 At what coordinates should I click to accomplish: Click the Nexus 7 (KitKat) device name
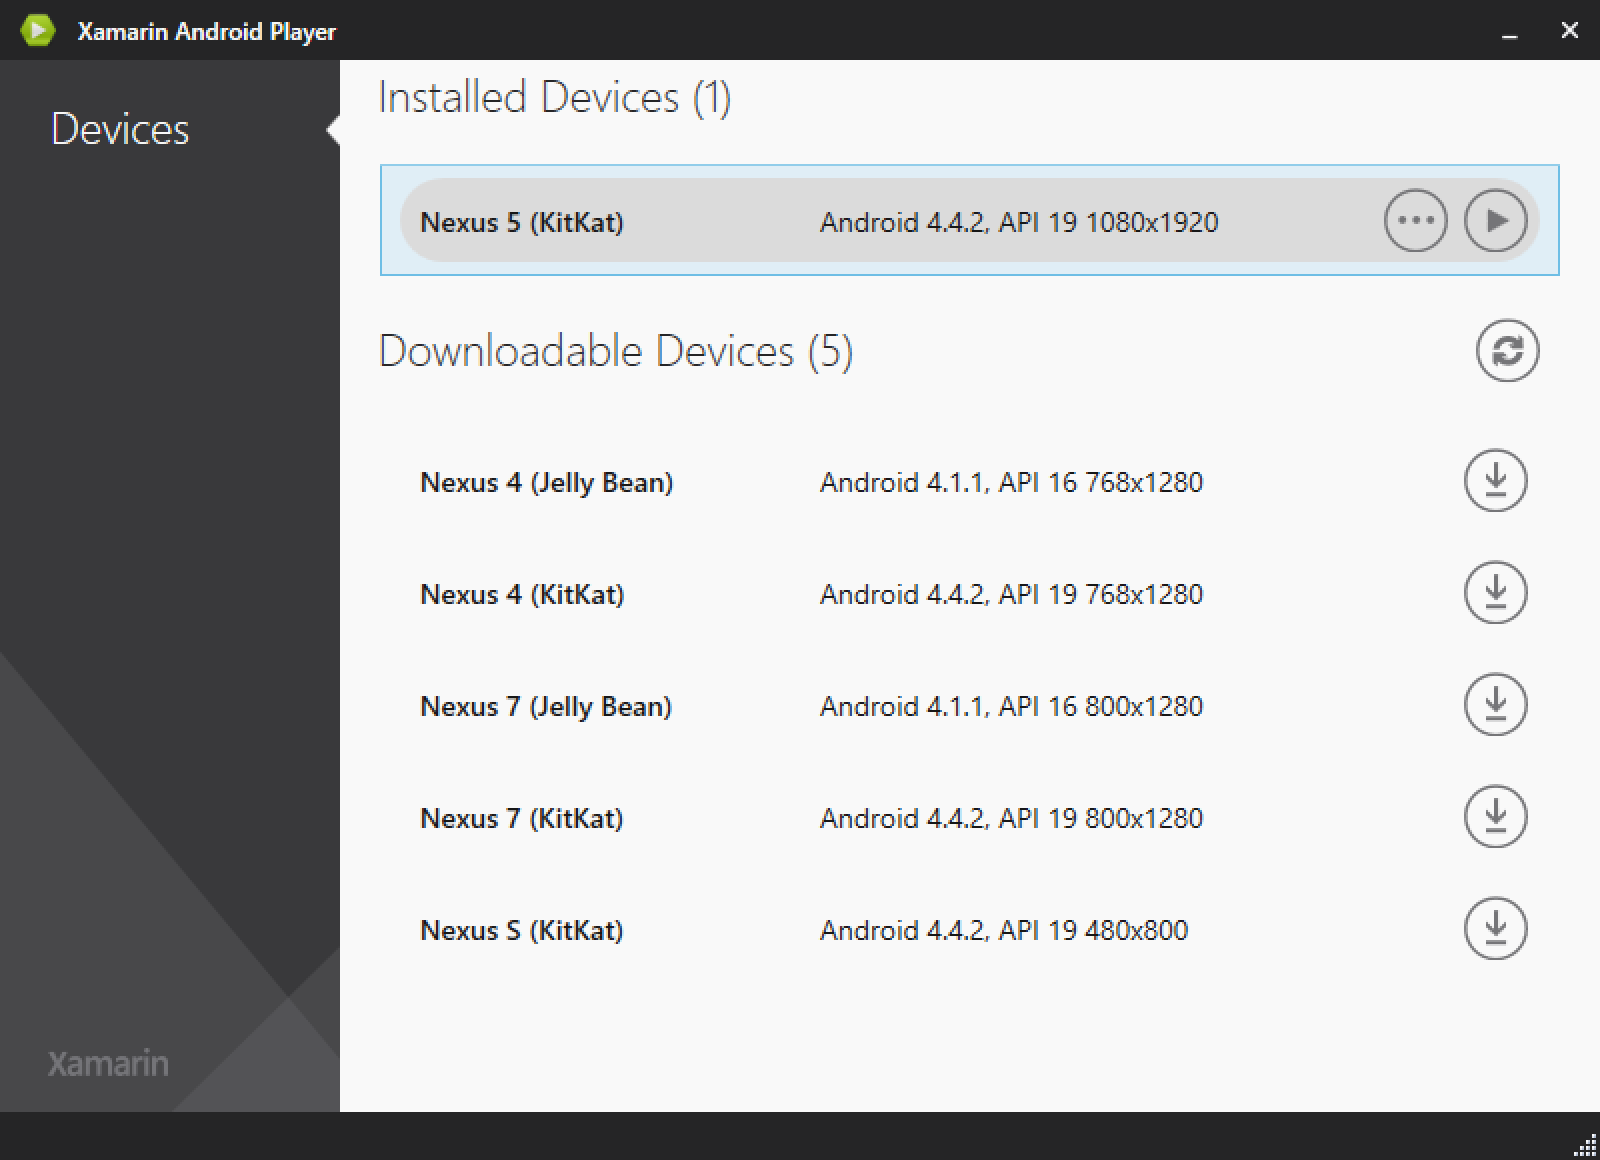[521, 819]
